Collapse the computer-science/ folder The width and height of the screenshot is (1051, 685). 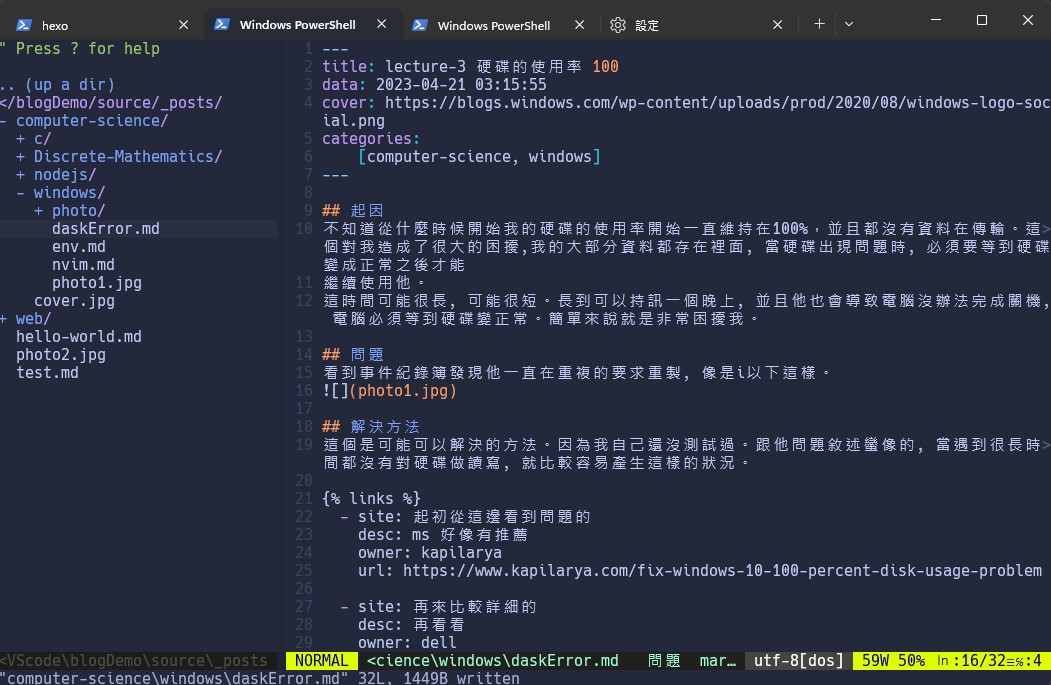91,121
